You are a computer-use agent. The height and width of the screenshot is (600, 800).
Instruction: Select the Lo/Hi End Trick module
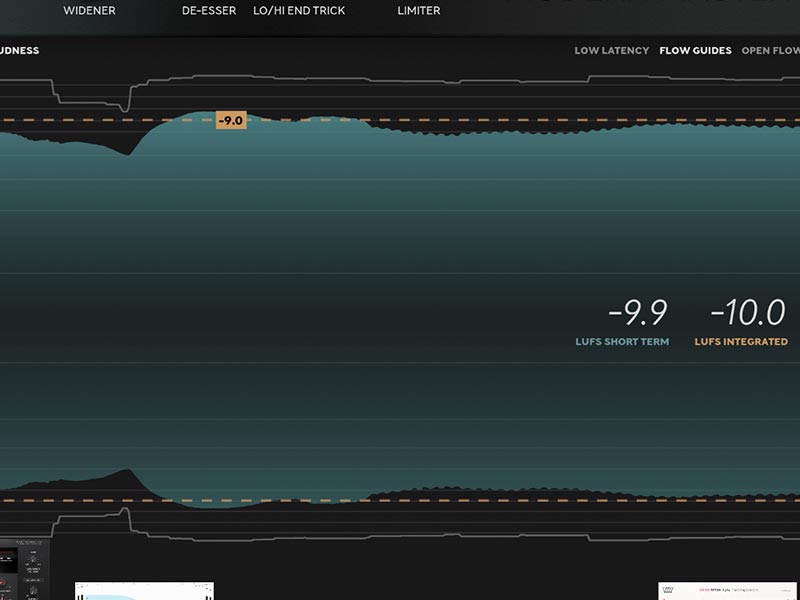299,11
